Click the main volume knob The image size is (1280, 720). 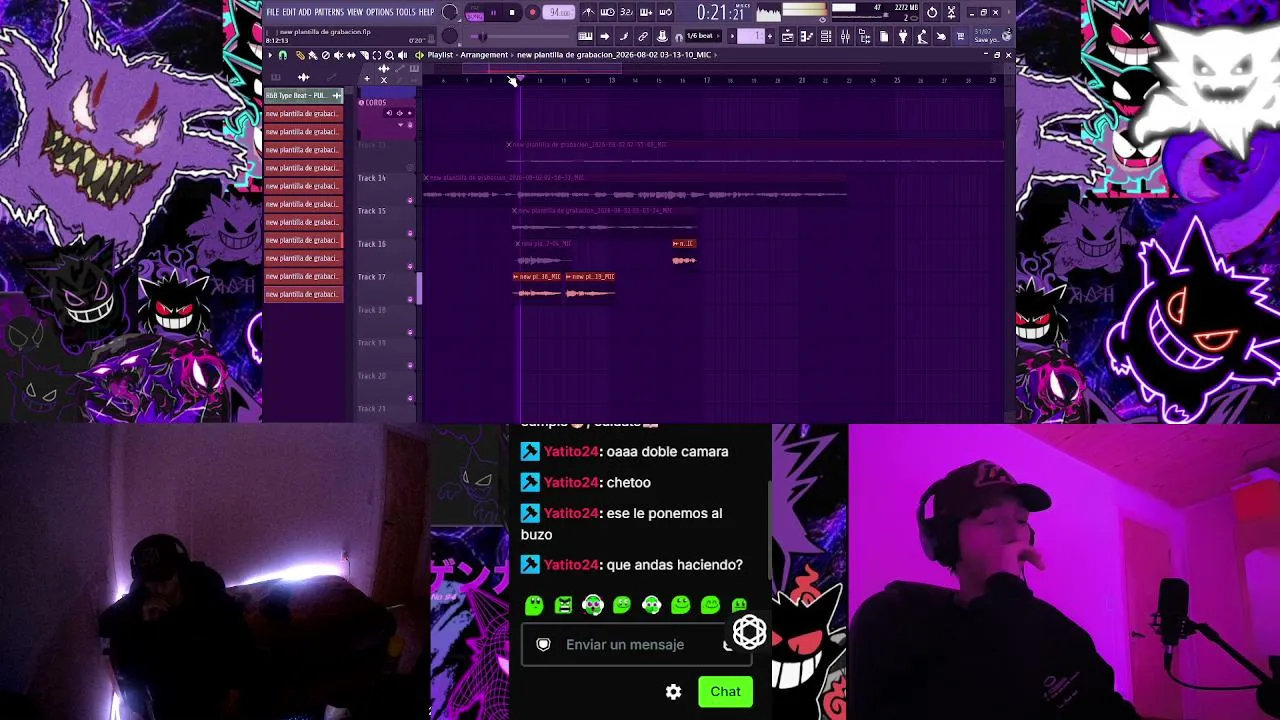(x=451, y=13)
